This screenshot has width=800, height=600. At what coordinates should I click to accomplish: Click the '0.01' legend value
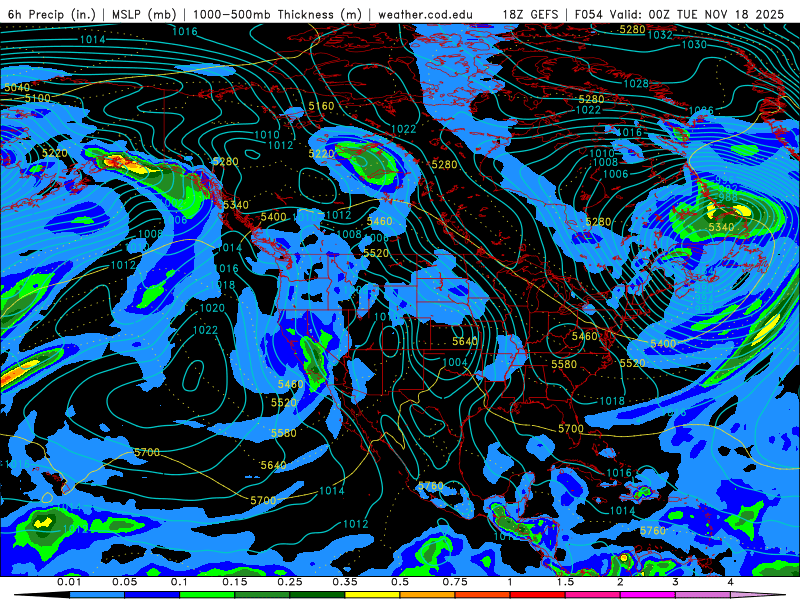(69, 582)
